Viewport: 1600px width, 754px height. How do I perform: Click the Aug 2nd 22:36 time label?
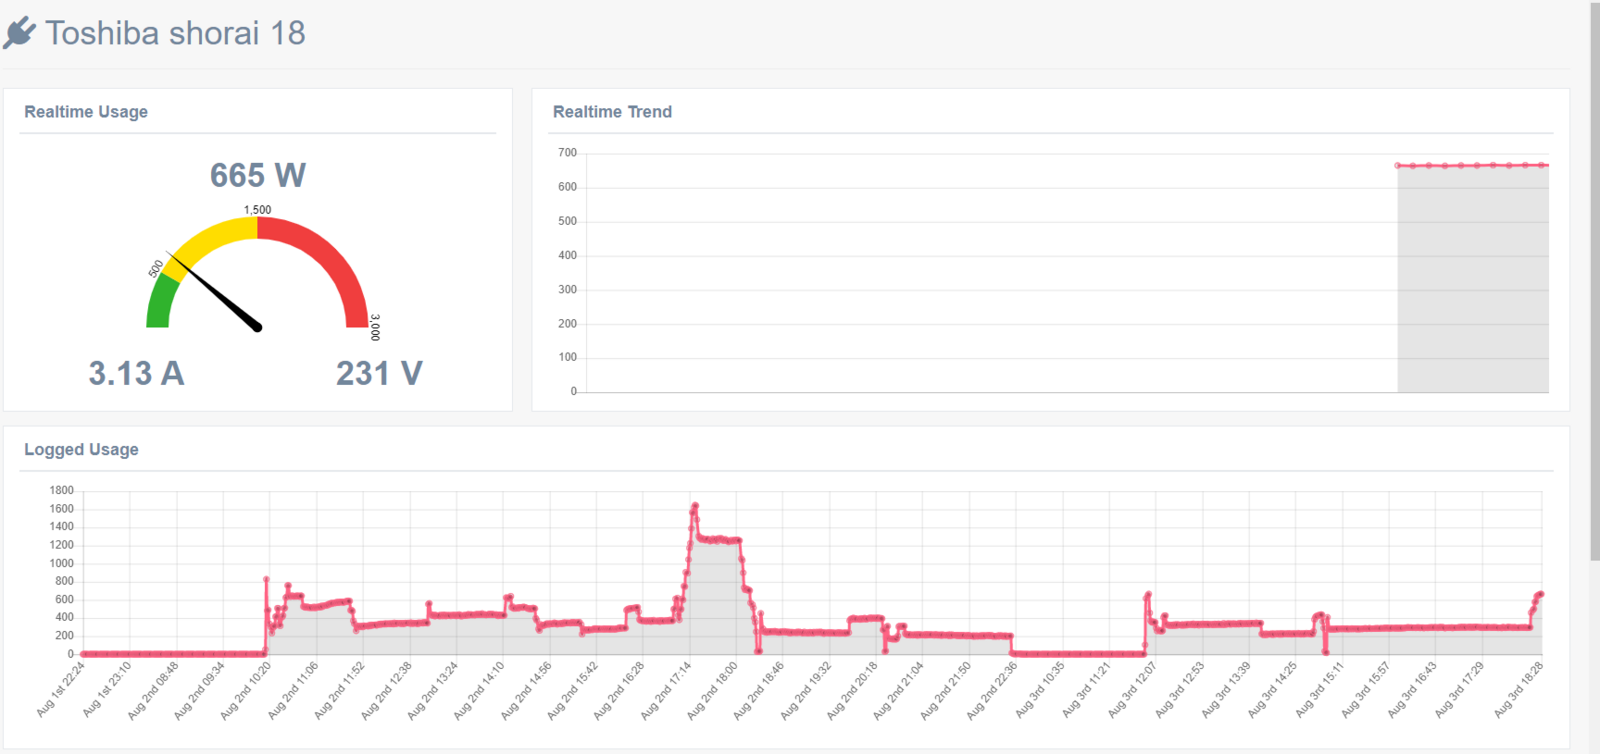[x=992, y=689]
